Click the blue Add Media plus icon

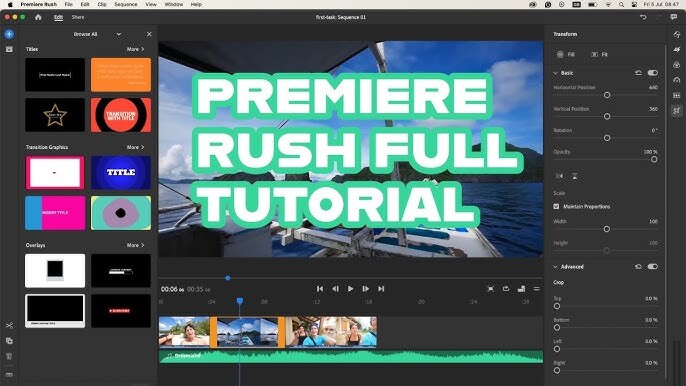pyautogui.click(x=9, y=34)
